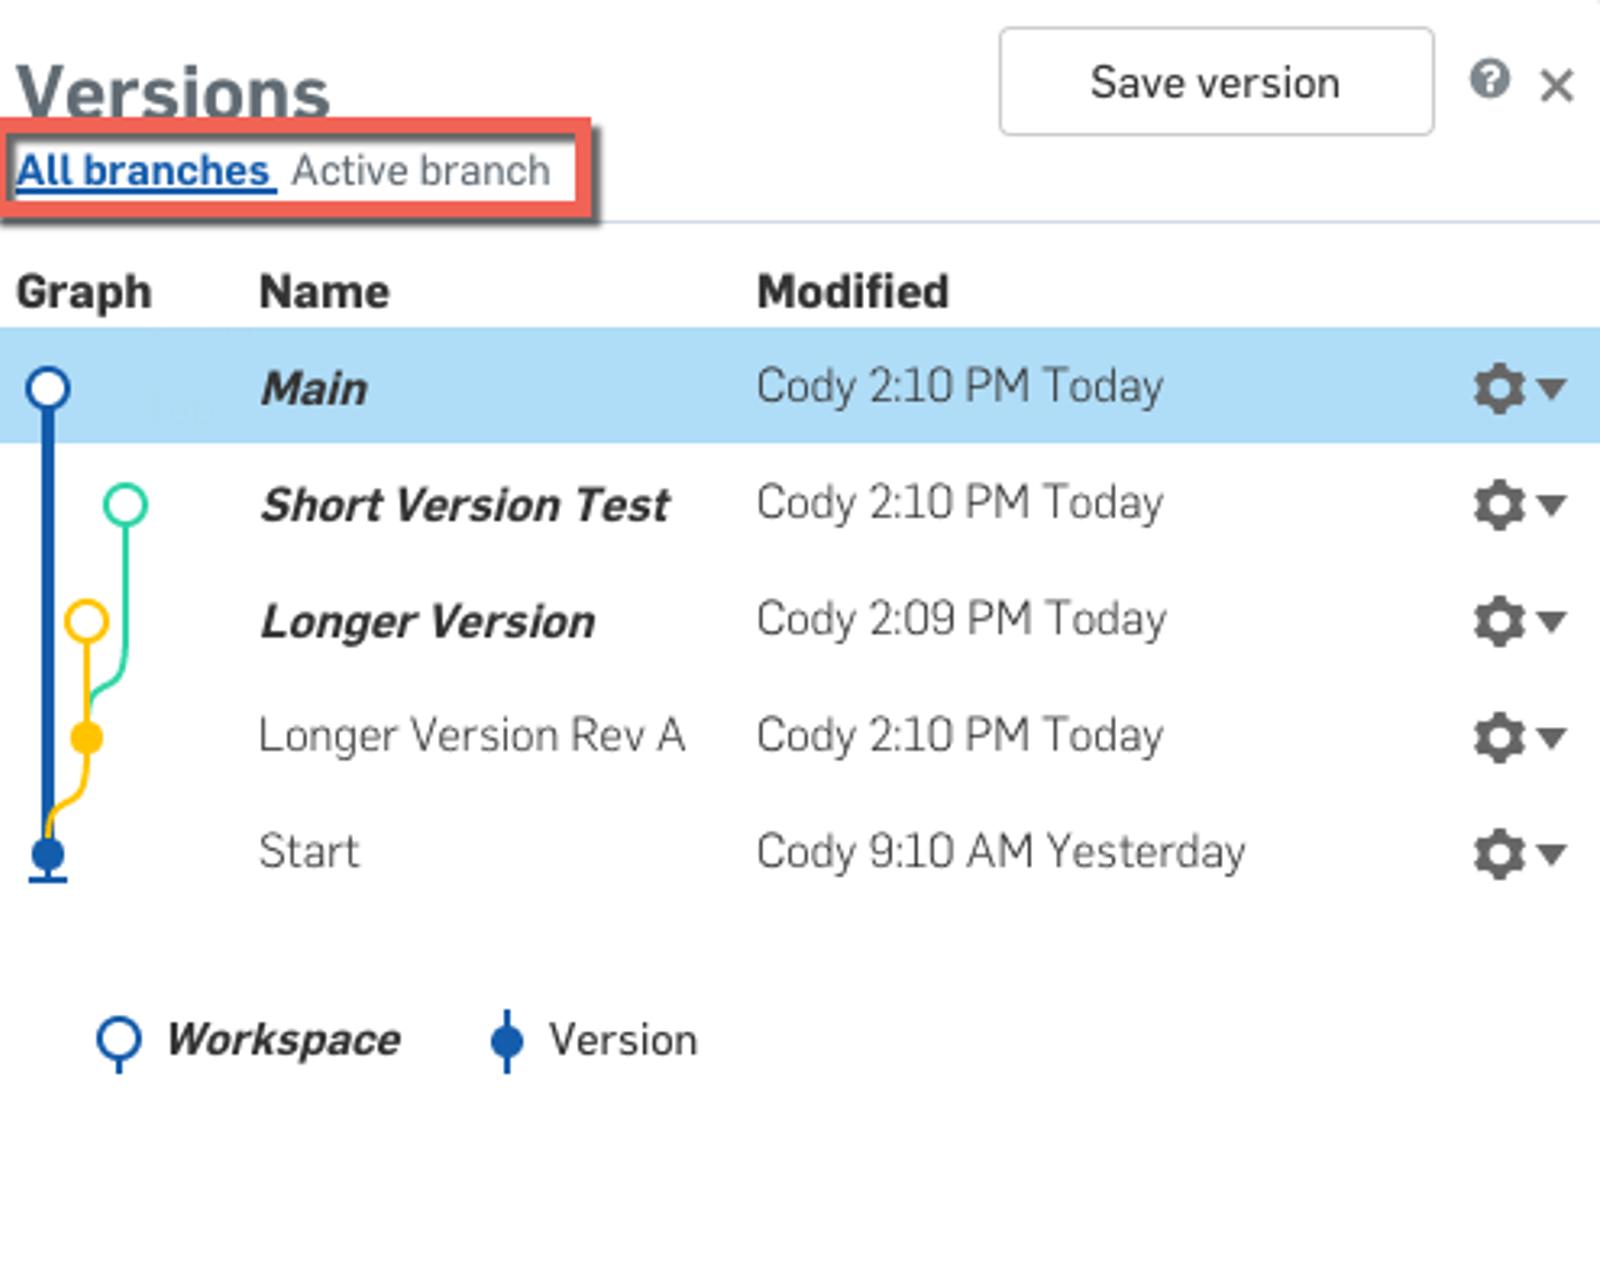
Task: Click the Start version graph node
Action: coord(48,855)
